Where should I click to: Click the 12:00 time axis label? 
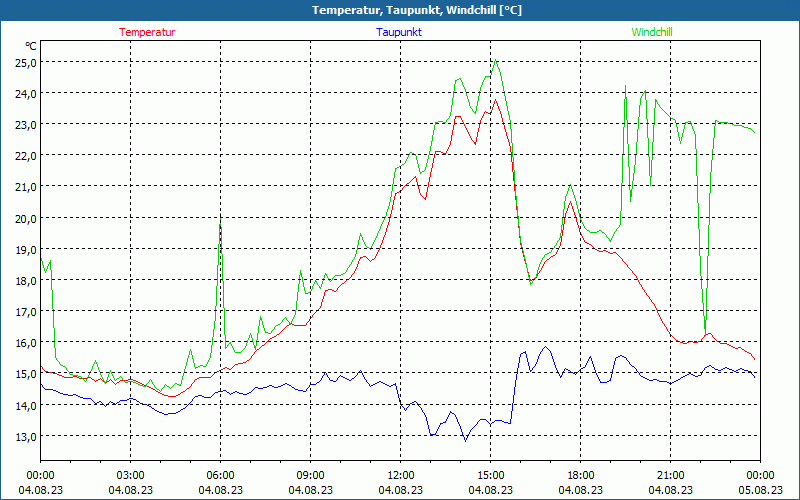400,475
